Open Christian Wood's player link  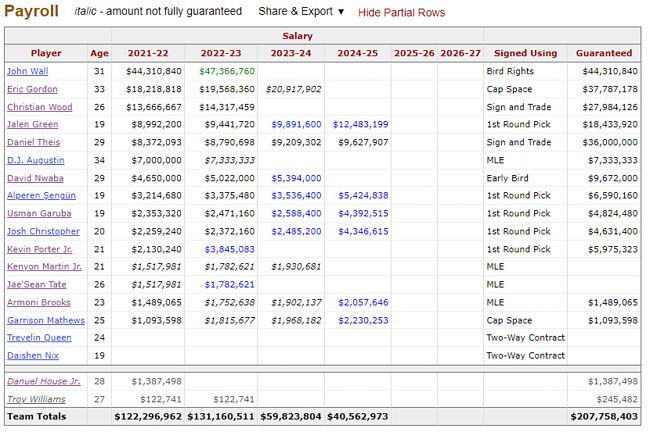38,107
